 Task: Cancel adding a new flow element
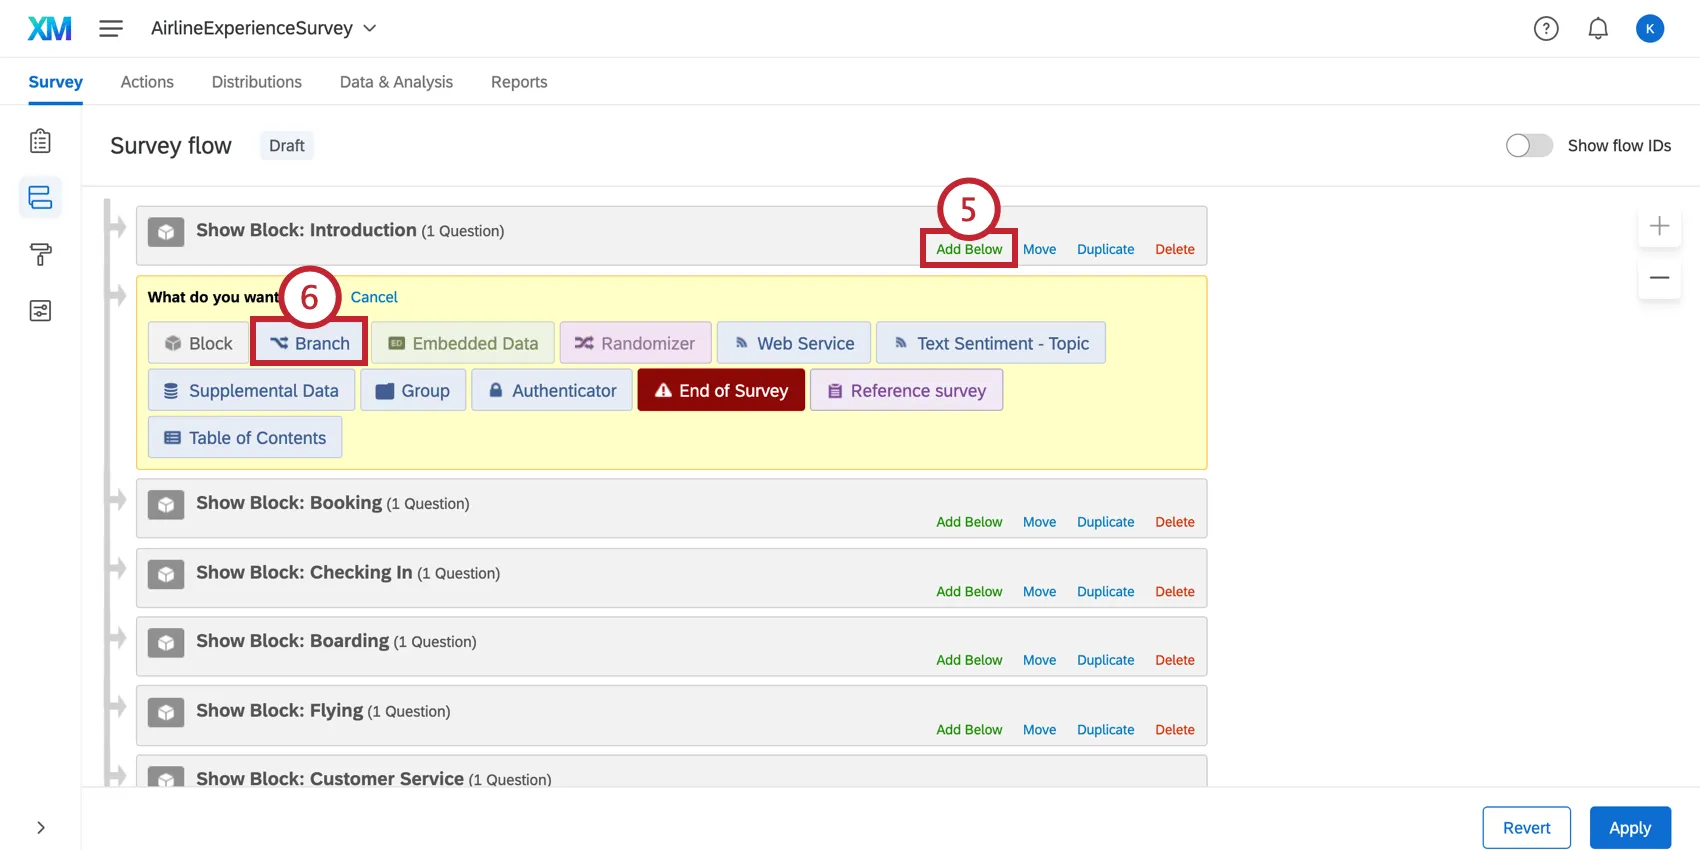click(x=374, y=297)
